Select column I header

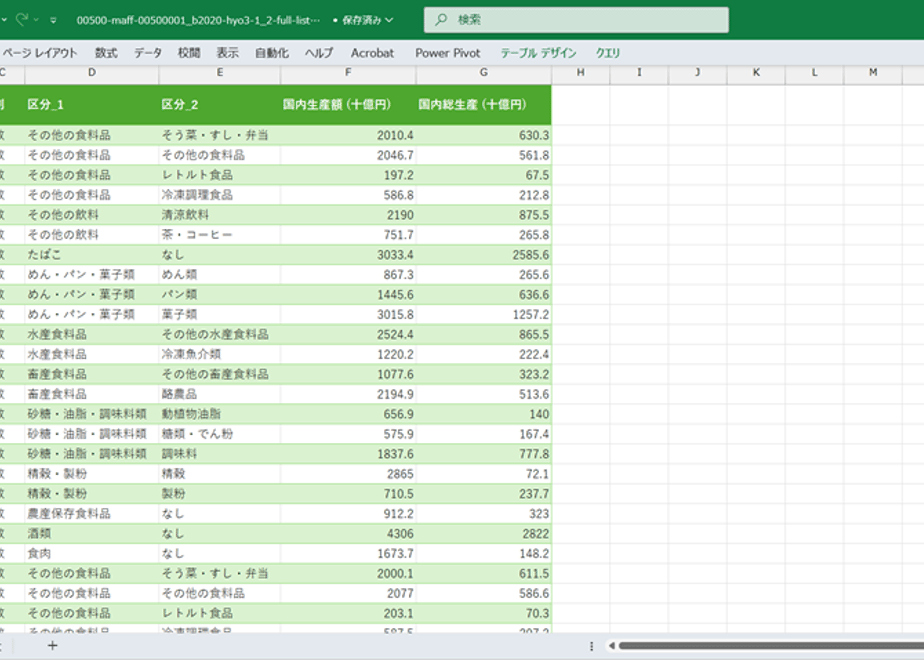(x=639, y=72)
